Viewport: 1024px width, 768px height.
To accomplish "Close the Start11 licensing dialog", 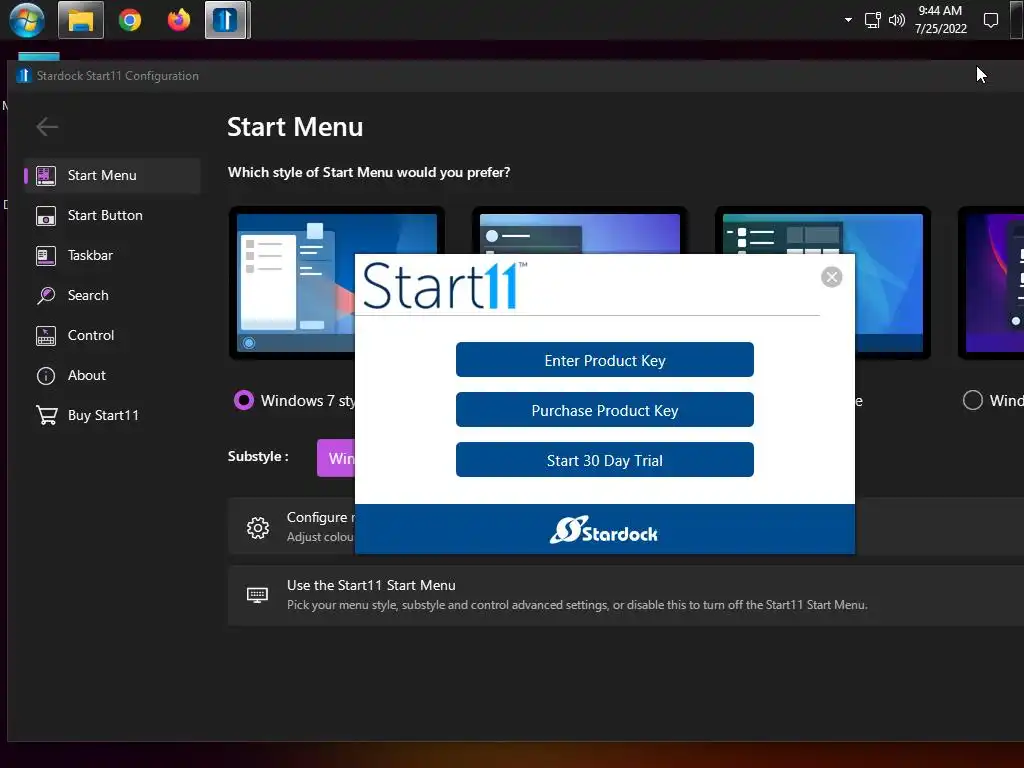I will point(831,277).
